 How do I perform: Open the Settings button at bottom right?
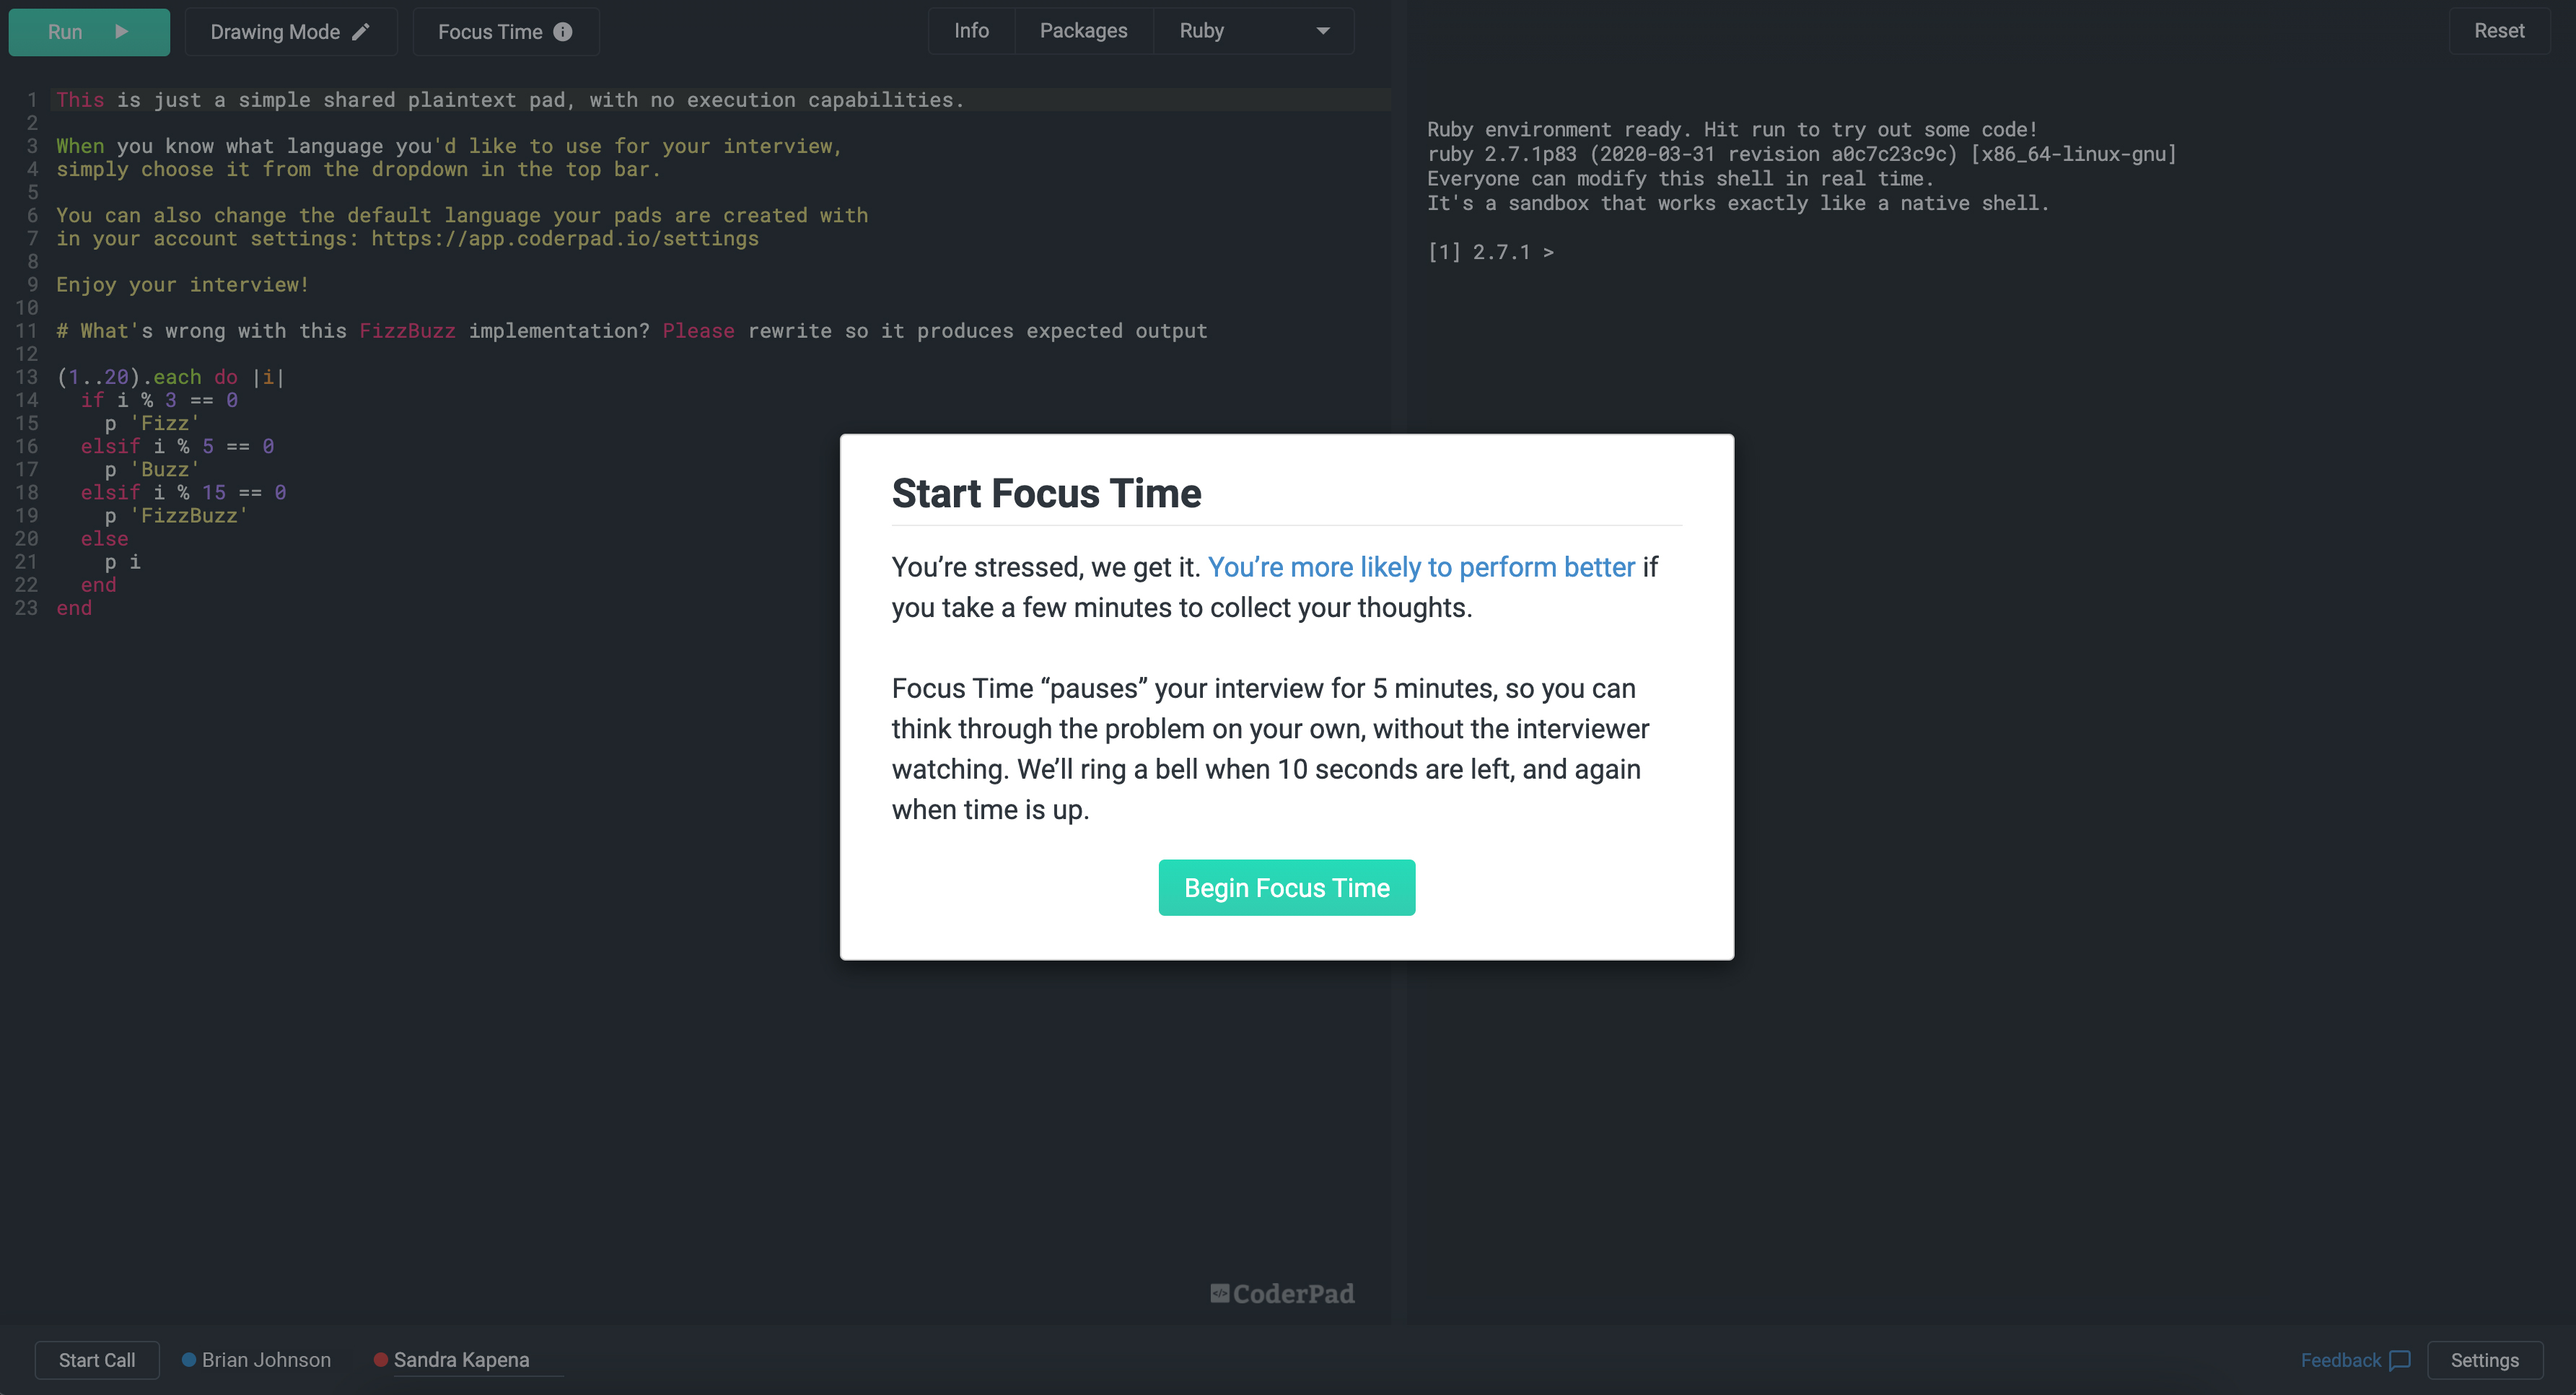tap(2484, 1360)
